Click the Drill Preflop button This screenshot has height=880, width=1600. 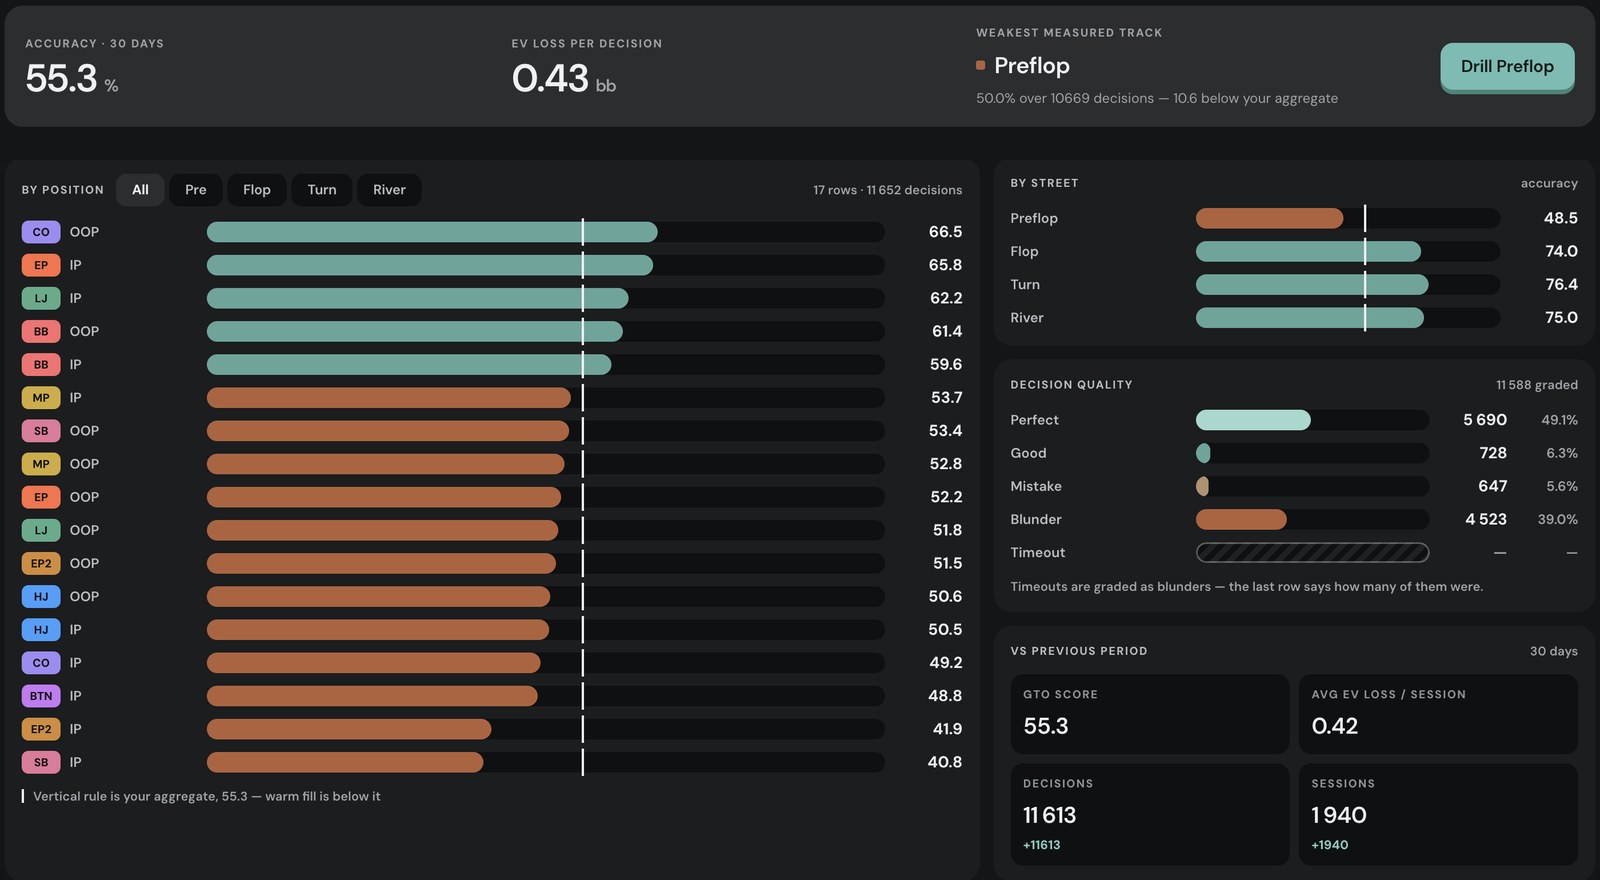click(x=1507, y=67)
